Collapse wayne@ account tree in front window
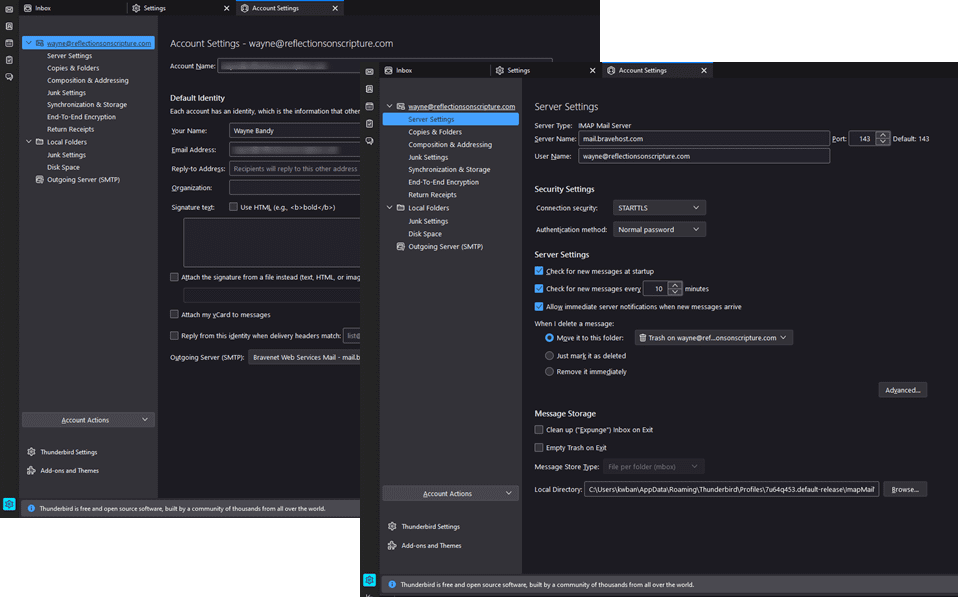 pos(389,106)
